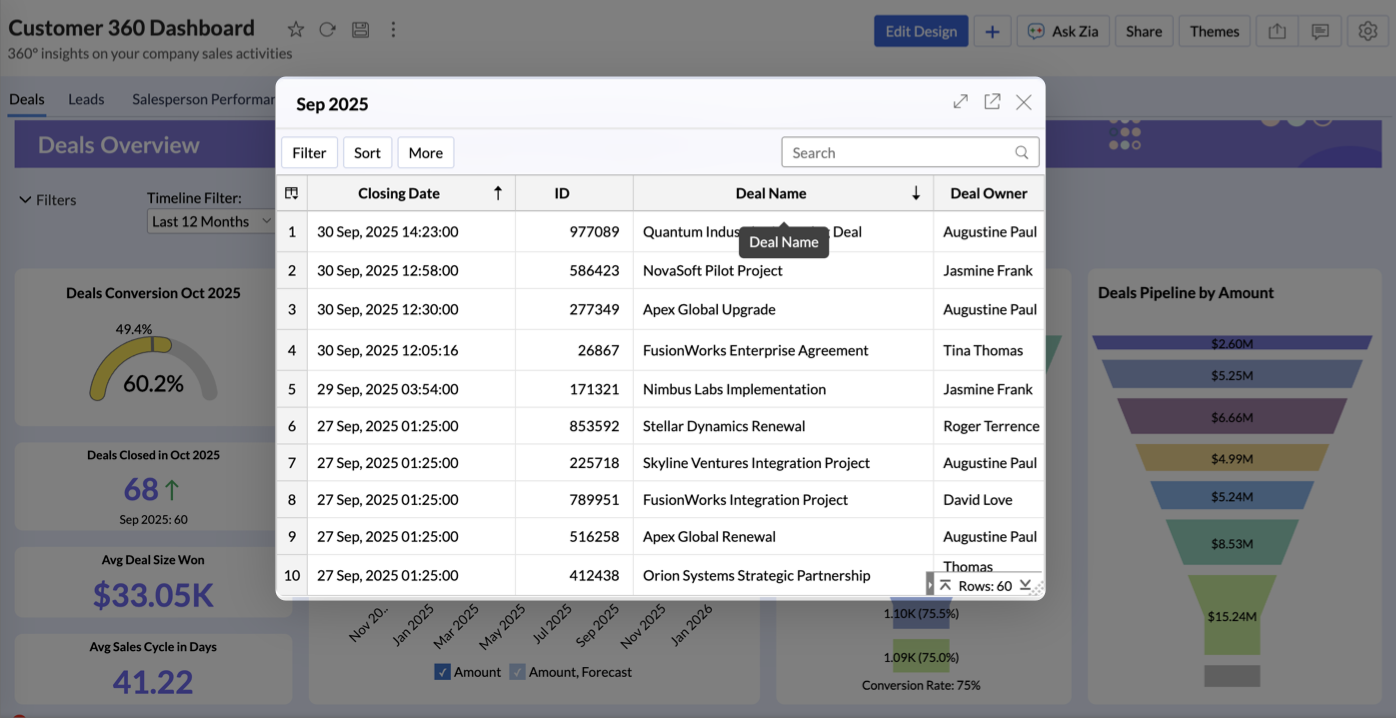The height and width of the screenshot is (718, 1396).
Task: Open Sep 2025 table in new window
Action: [x=992, y=102]
